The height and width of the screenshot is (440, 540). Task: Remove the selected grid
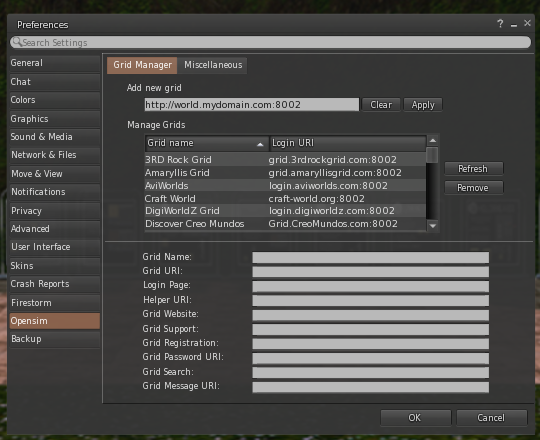pyautogui.click(x=474, y=188)
